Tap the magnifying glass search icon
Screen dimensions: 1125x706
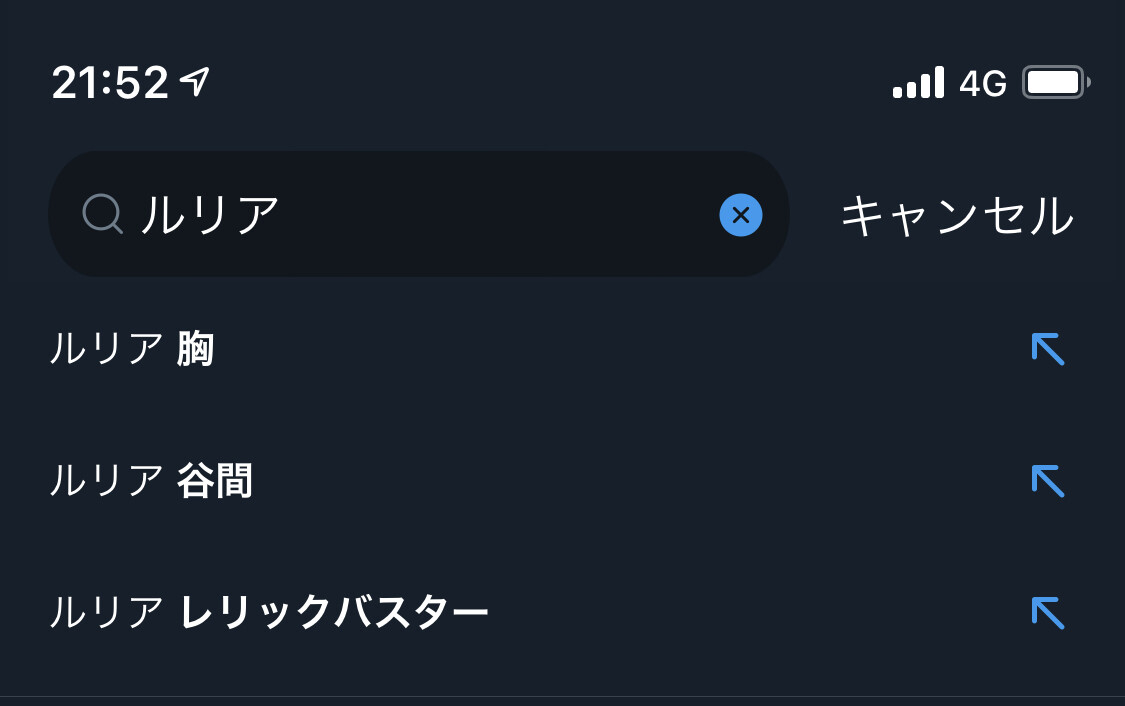click(x=102, y=214)
